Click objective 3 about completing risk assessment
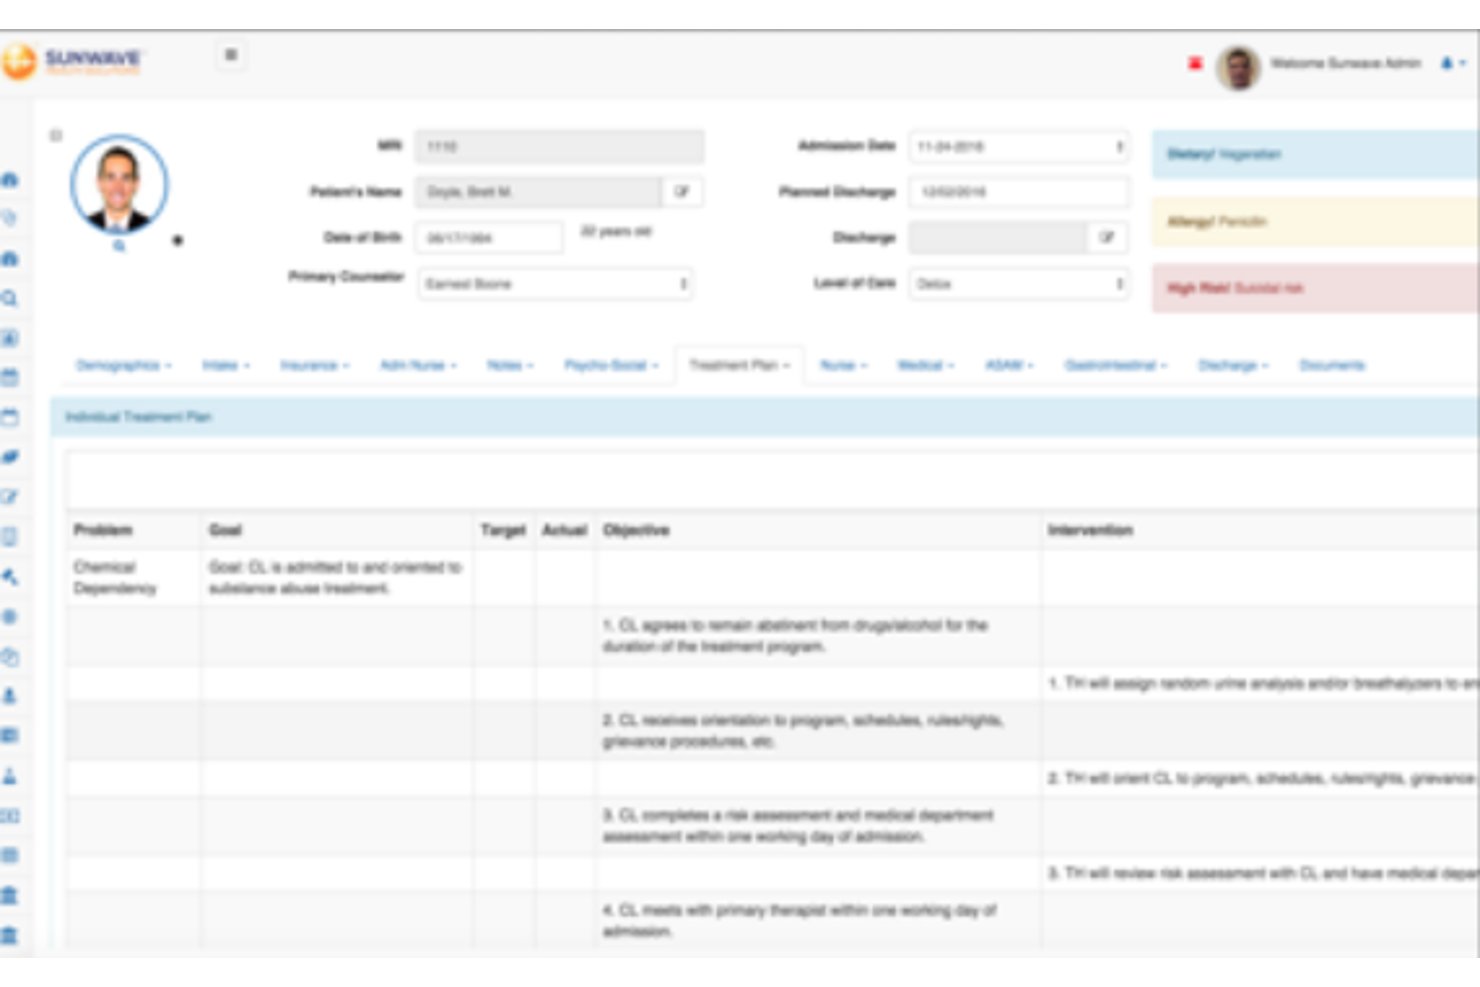The image size is (1480, 987). [798, 825]
